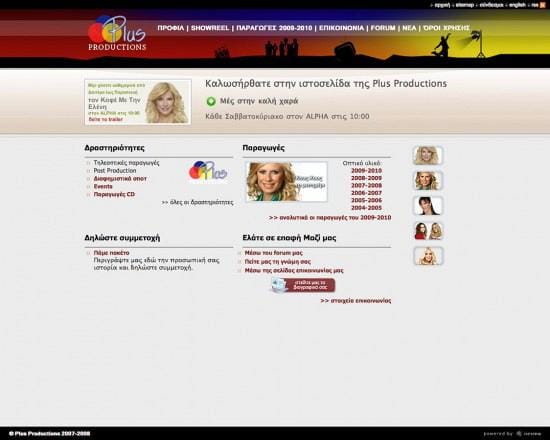
Task: Open the two-women thumbnail on right
Action: click(428, 231)
